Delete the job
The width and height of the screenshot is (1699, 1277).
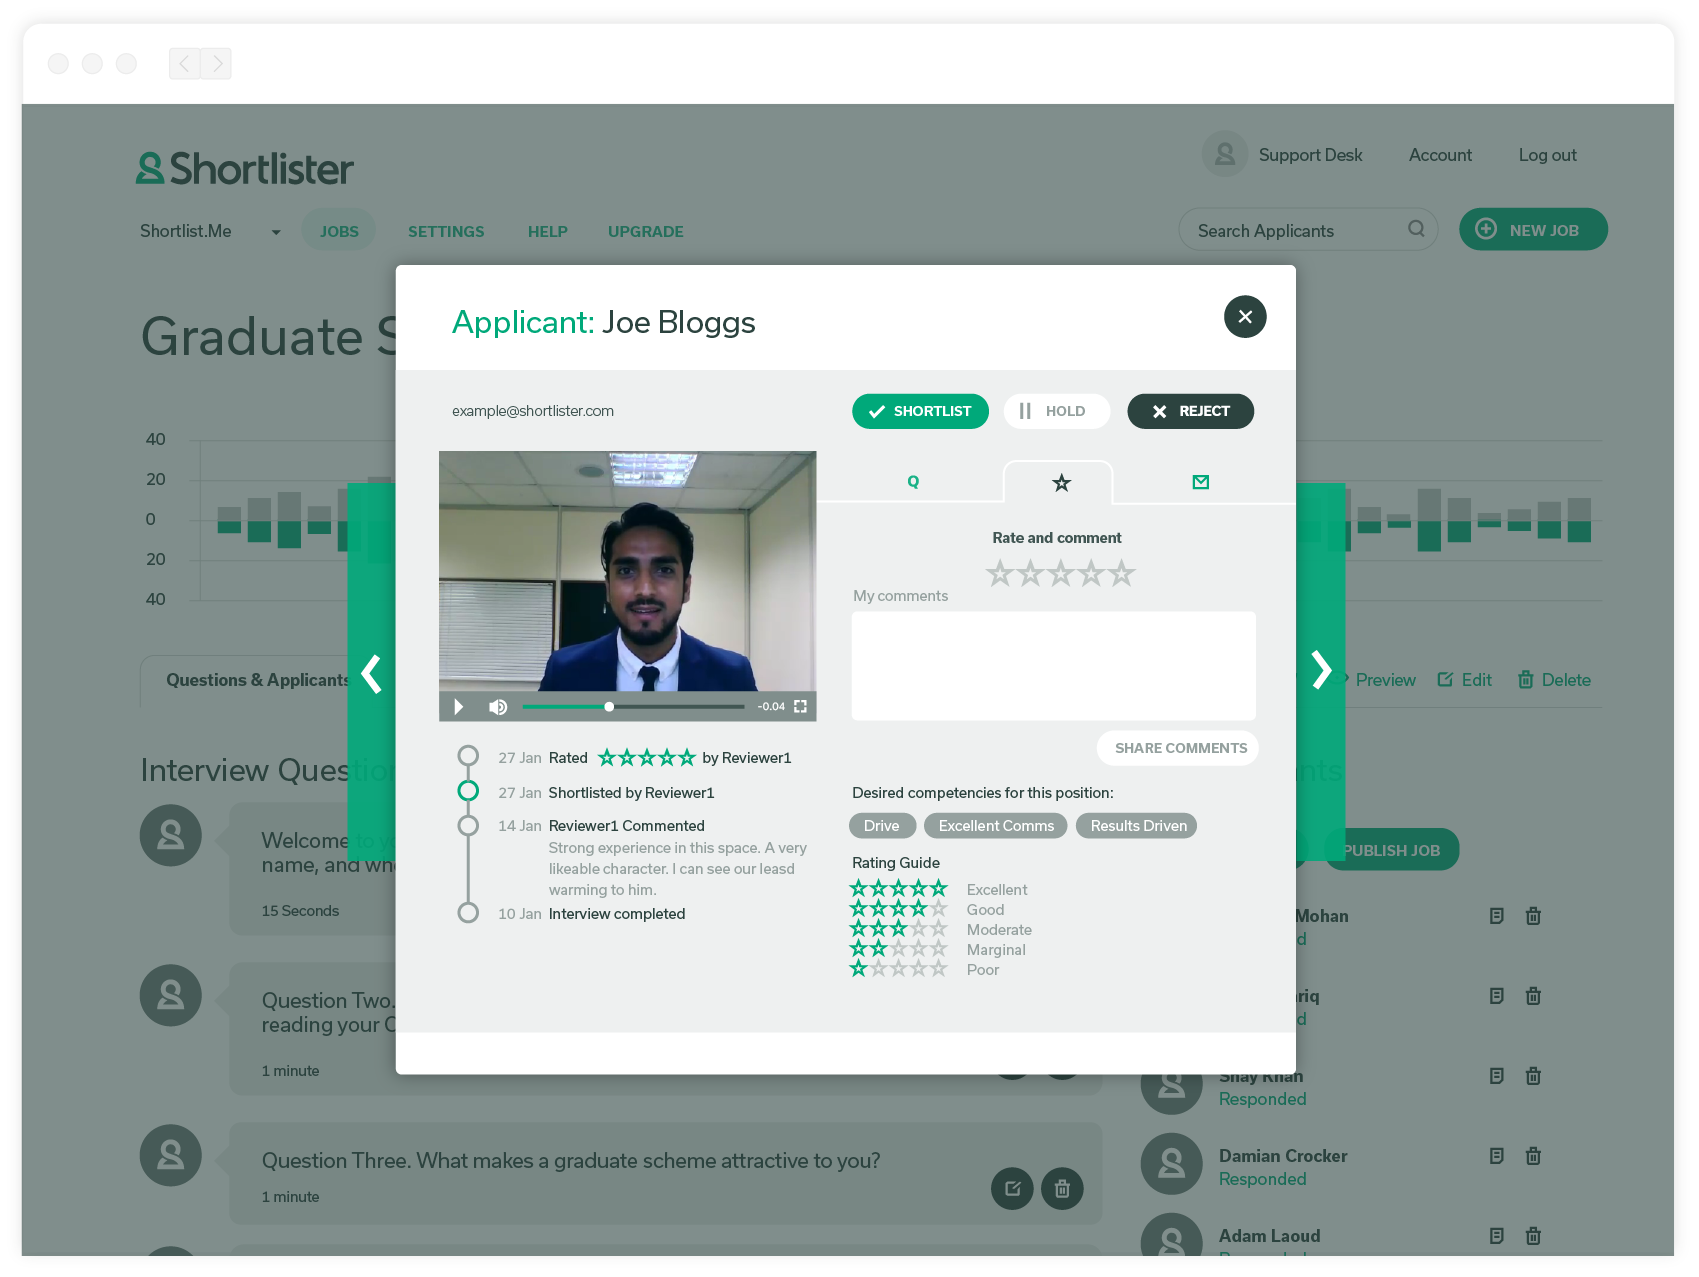[1554, 680]
